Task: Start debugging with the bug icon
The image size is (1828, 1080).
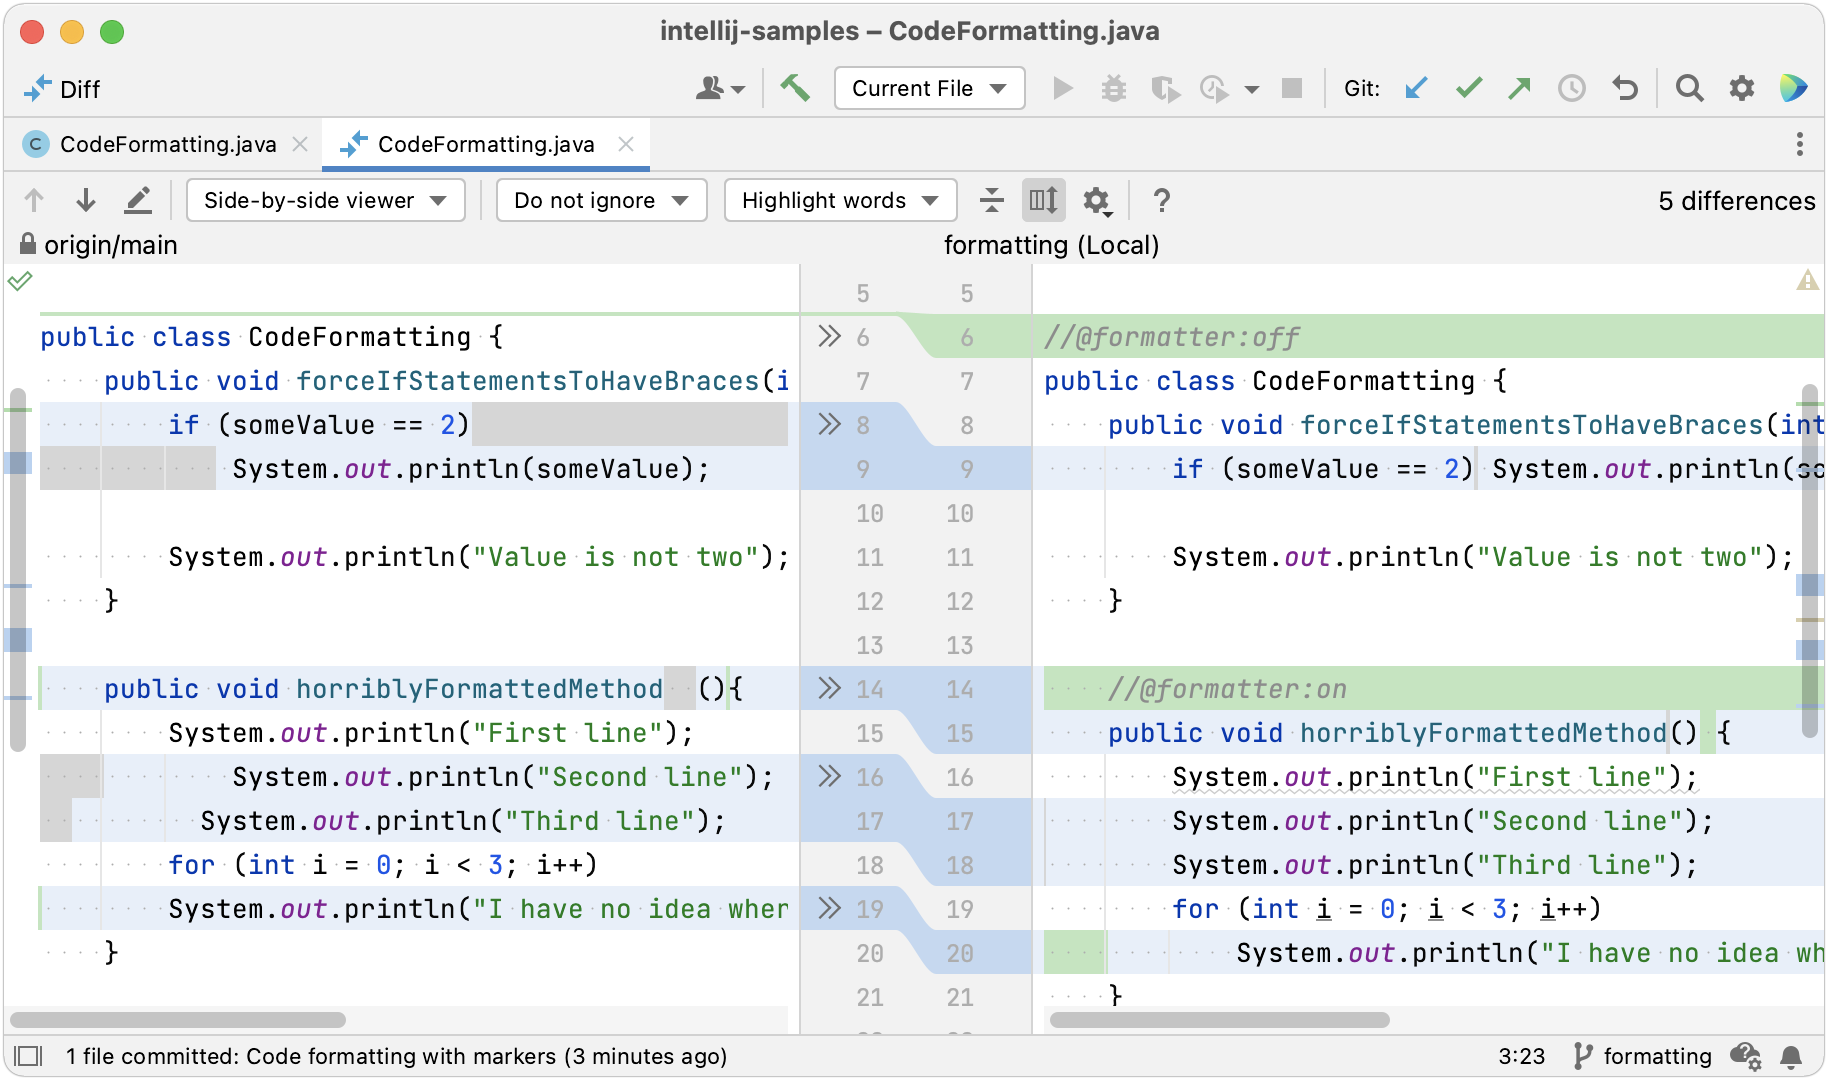Action: pyautogui.click(x=1113, y=89)
